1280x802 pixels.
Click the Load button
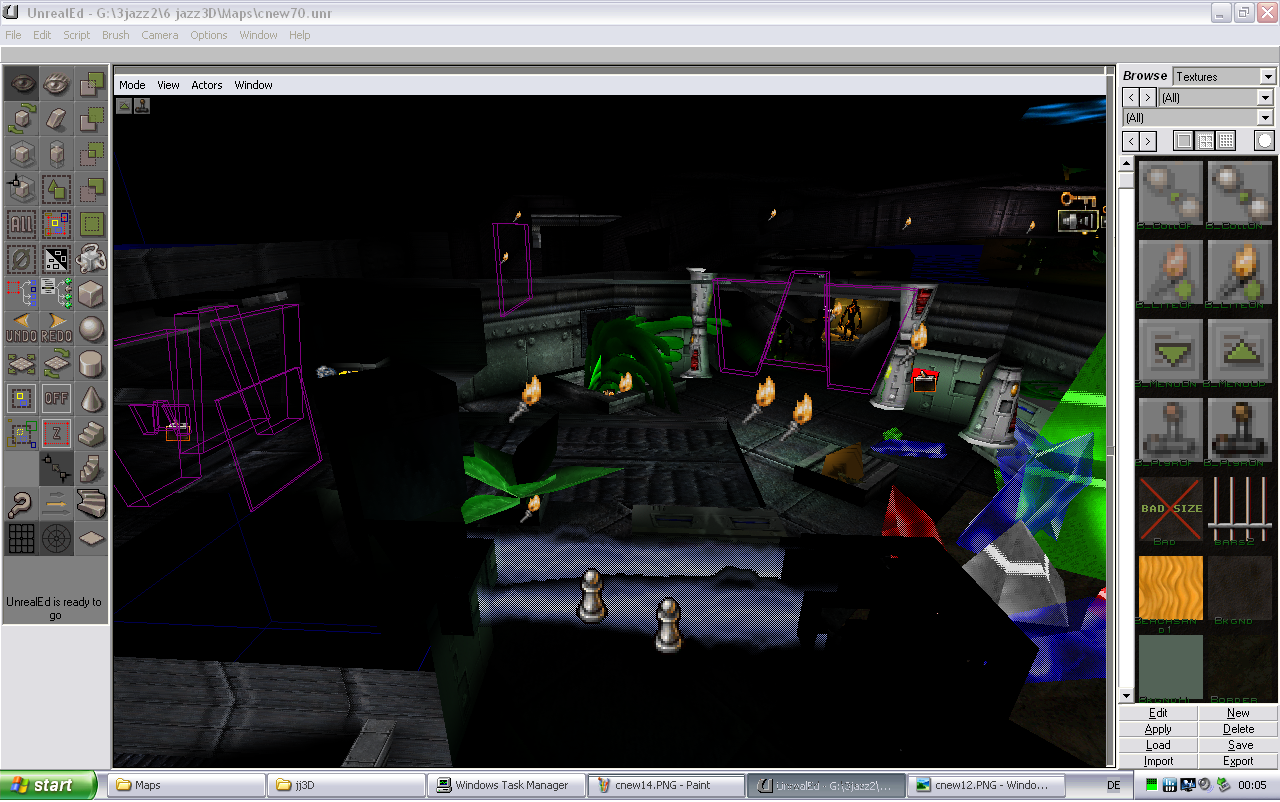pos(1158,745)
